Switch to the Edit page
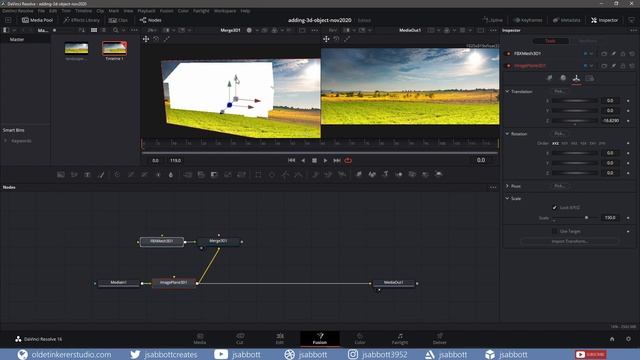Screen dimensions: 640x360 (280, 338)
